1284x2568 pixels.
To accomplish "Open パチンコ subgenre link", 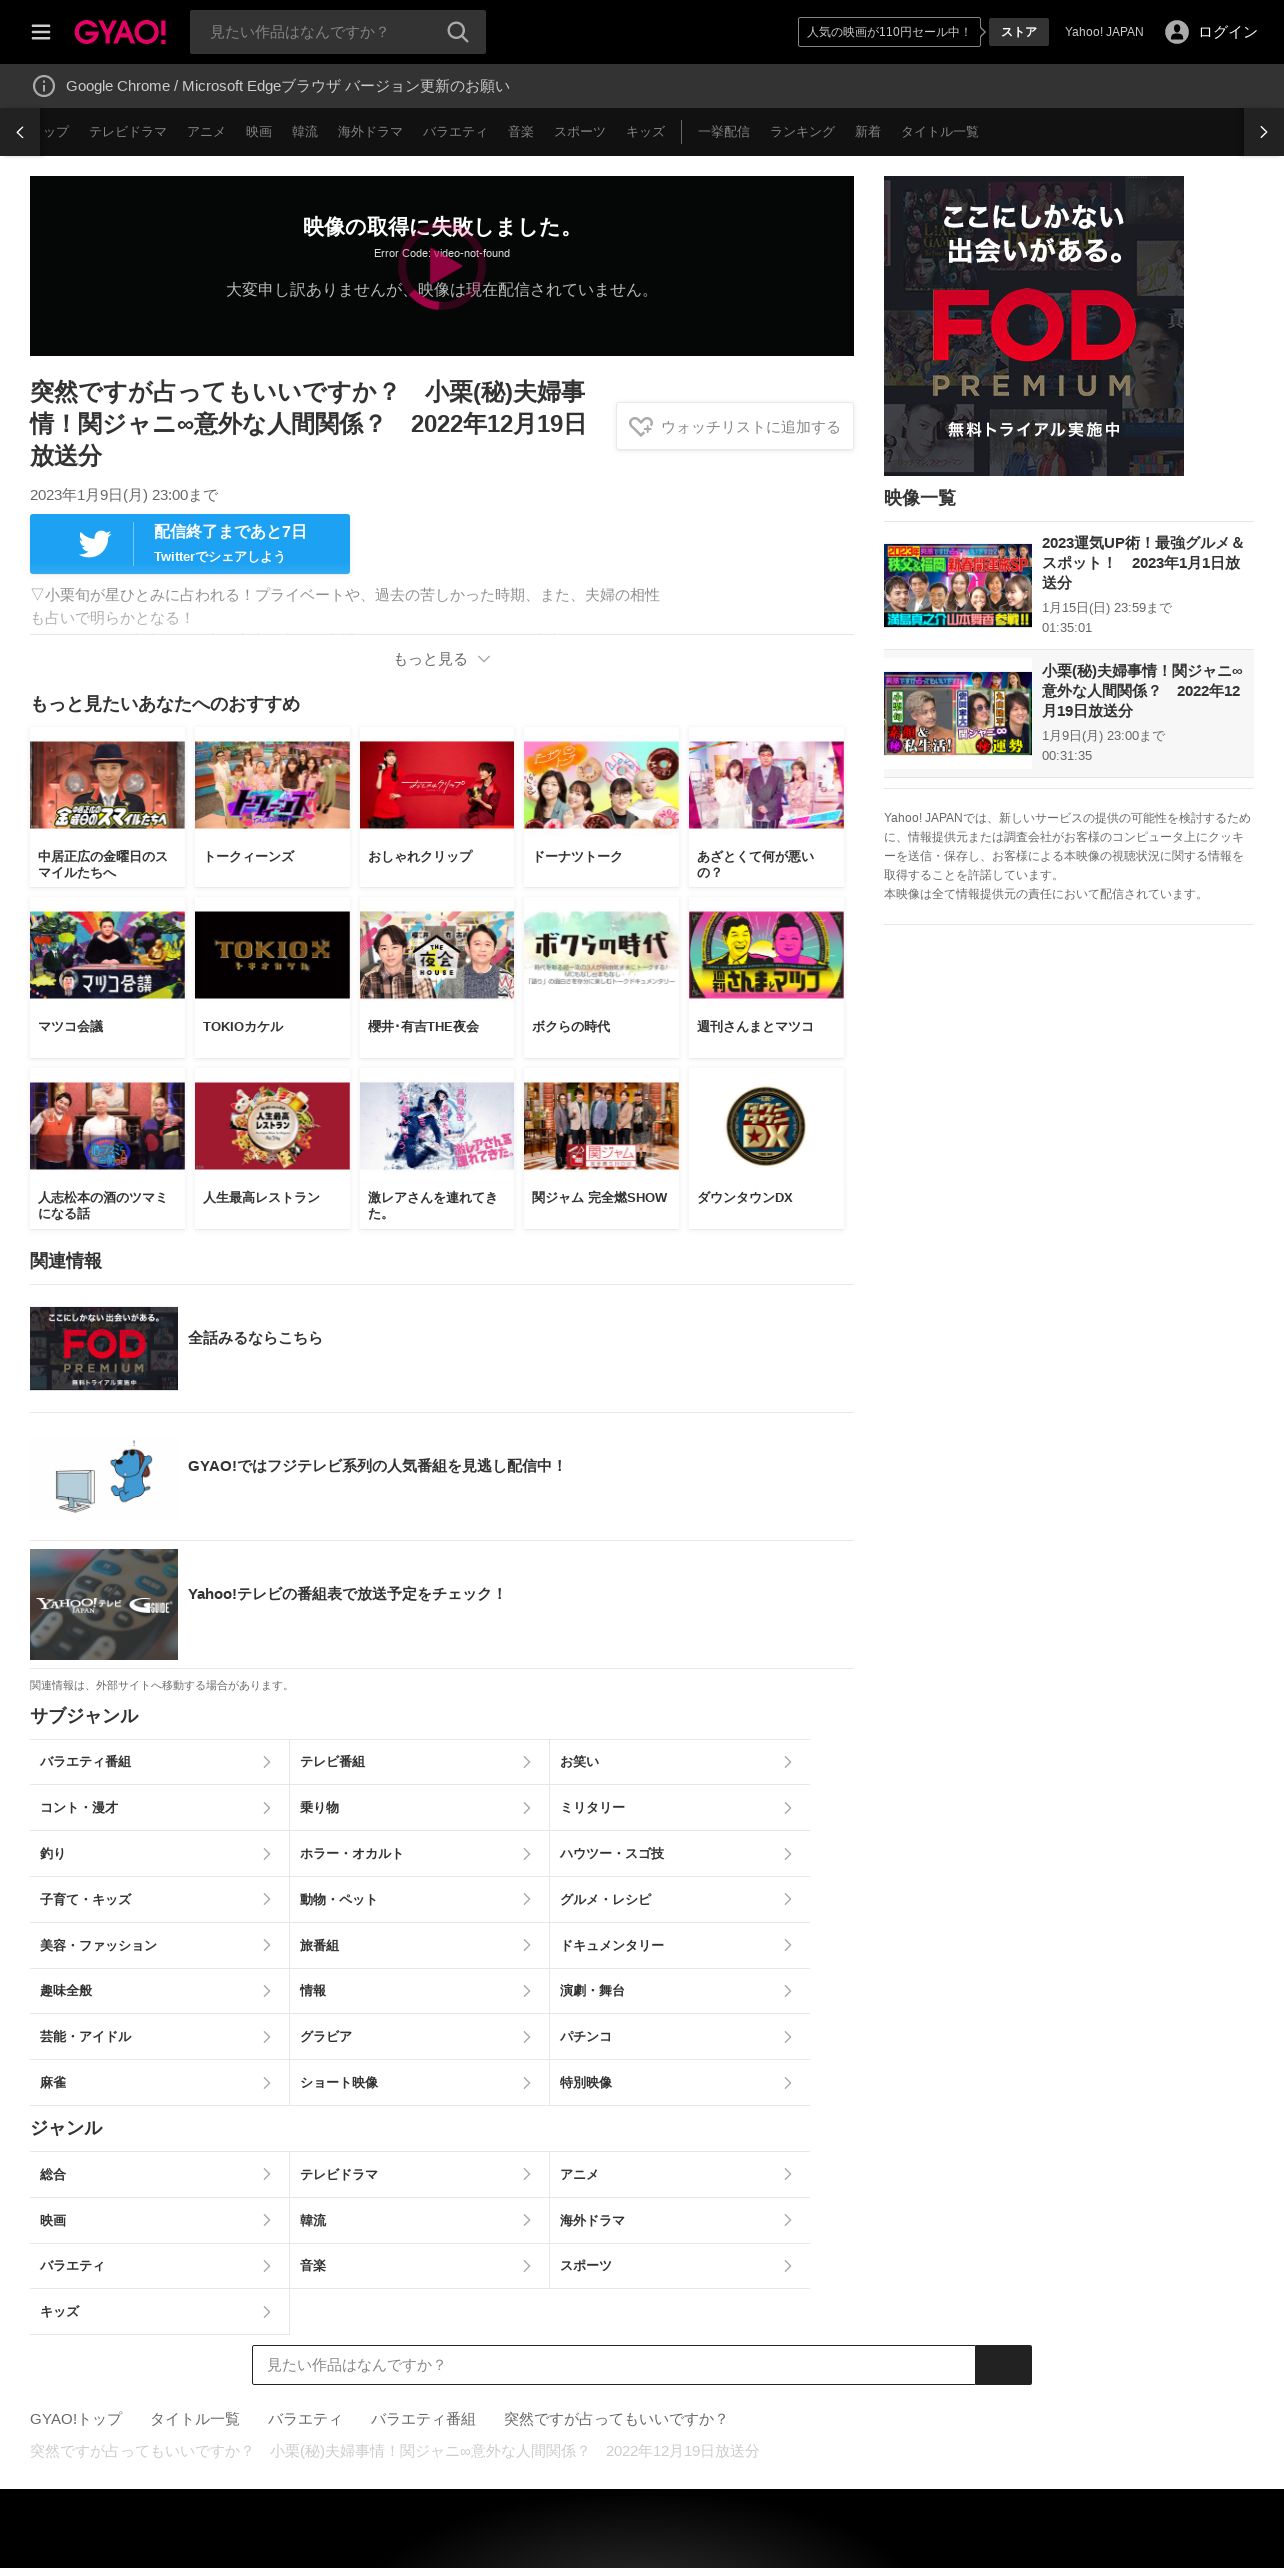I will [680, 2037].
